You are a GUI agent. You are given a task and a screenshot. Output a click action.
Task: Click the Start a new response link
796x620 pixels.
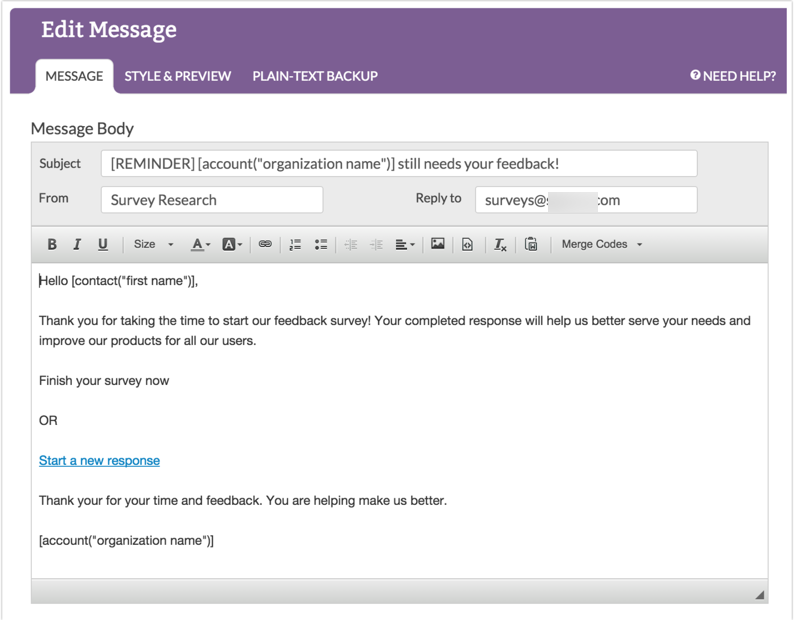[100, 461]
